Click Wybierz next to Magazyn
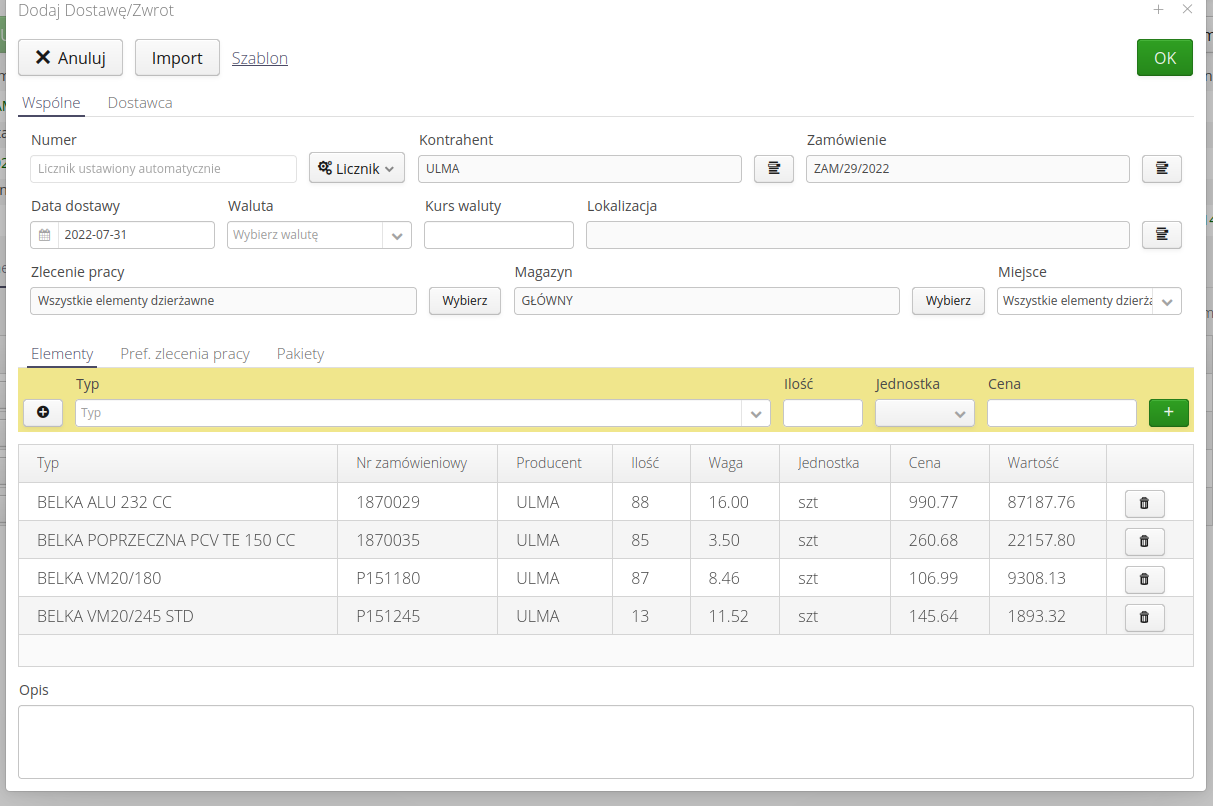Viewport: 1213px width, 806px height. tap(947, 300)
